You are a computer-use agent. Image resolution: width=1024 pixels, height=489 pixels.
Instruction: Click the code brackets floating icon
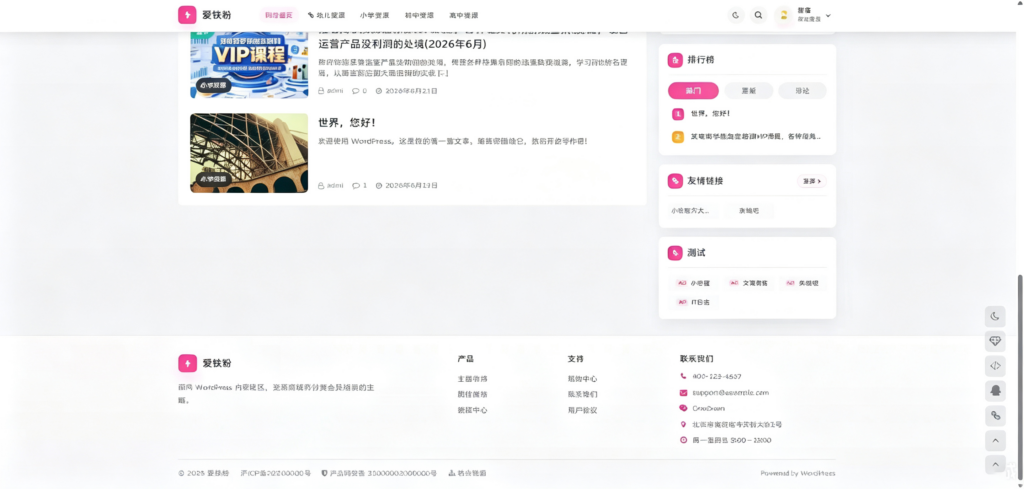tap(995, 366)
